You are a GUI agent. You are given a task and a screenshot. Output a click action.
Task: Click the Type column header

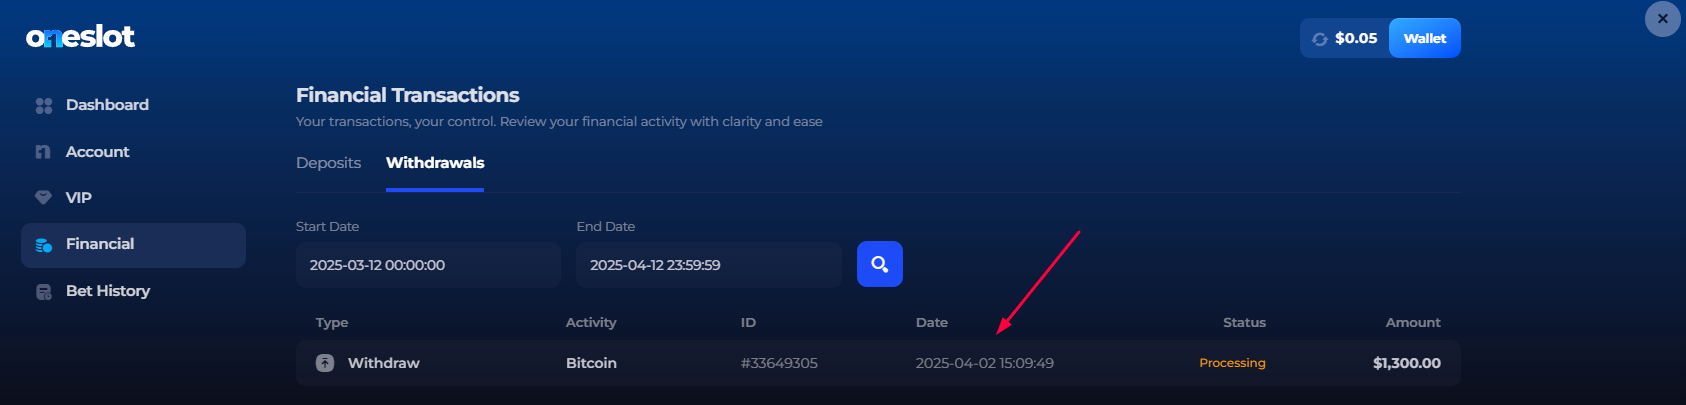tap(332, 323)
